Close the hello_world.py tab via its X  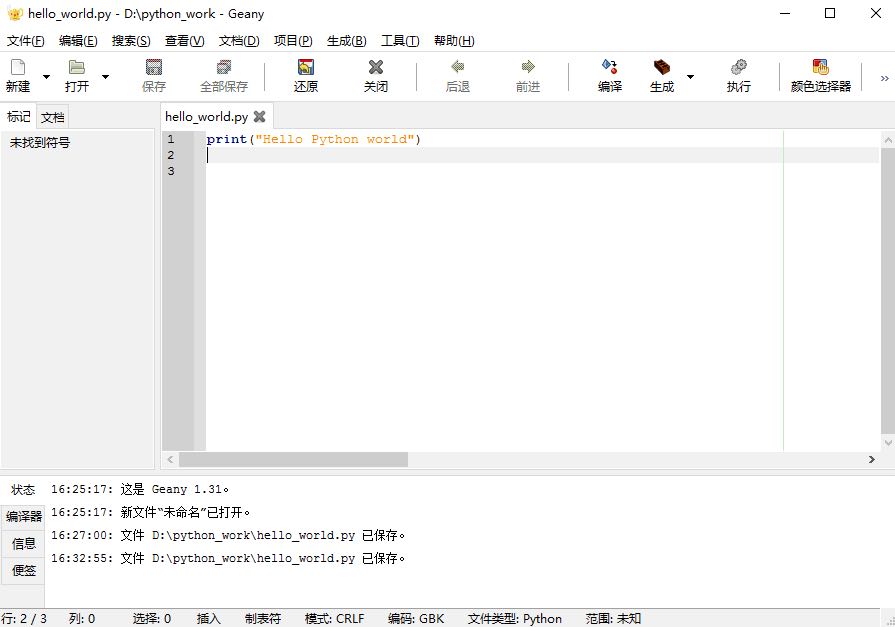tap(260, 116)
